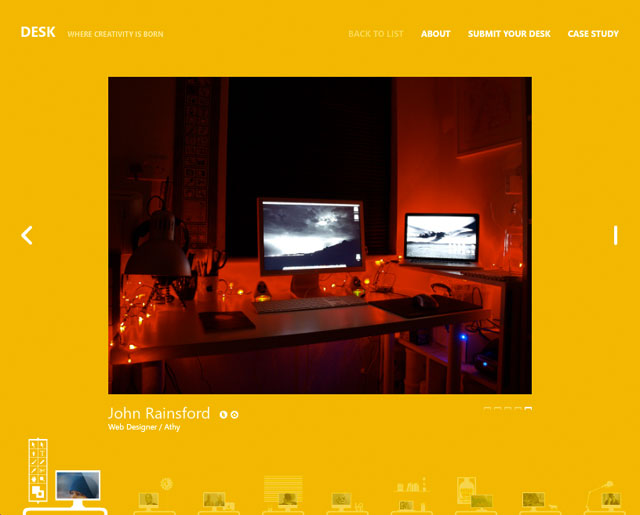Open the CASE STUDY page
This screenshot has height=515, width=640.
(x=593, y=34)
